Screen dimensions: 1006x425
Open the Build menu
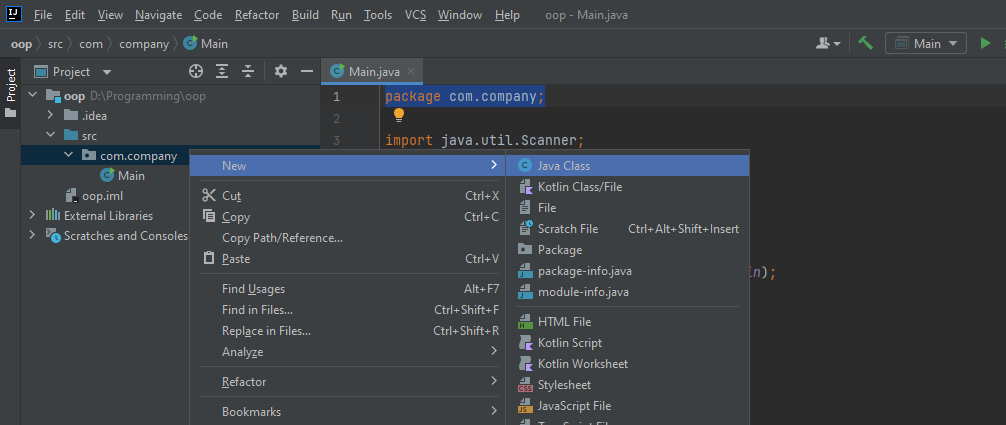click(x=305, y=15)
